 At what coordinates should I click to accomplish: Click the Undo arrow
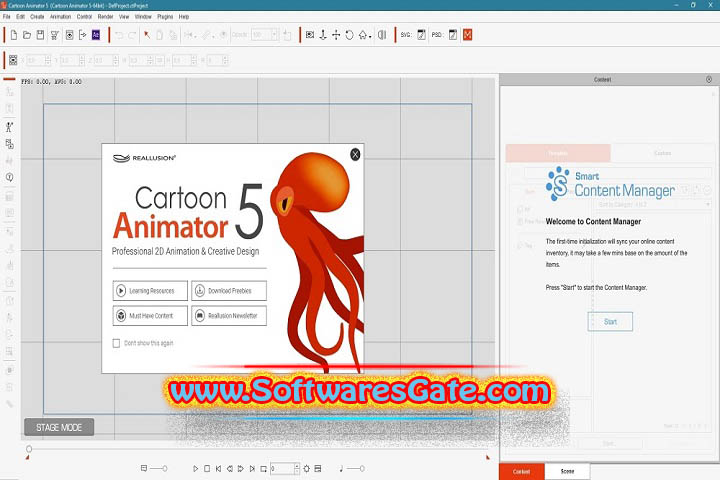[119, 35]
